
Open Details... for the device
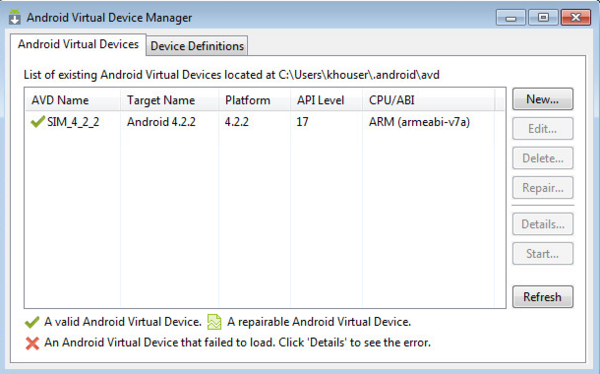coord(543,224)
